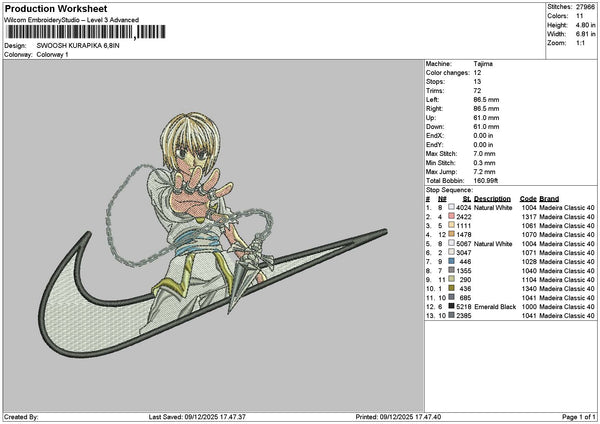Pick the pale yellow swatch in stop 3
600x424 pixels.
tap(452, 225)
